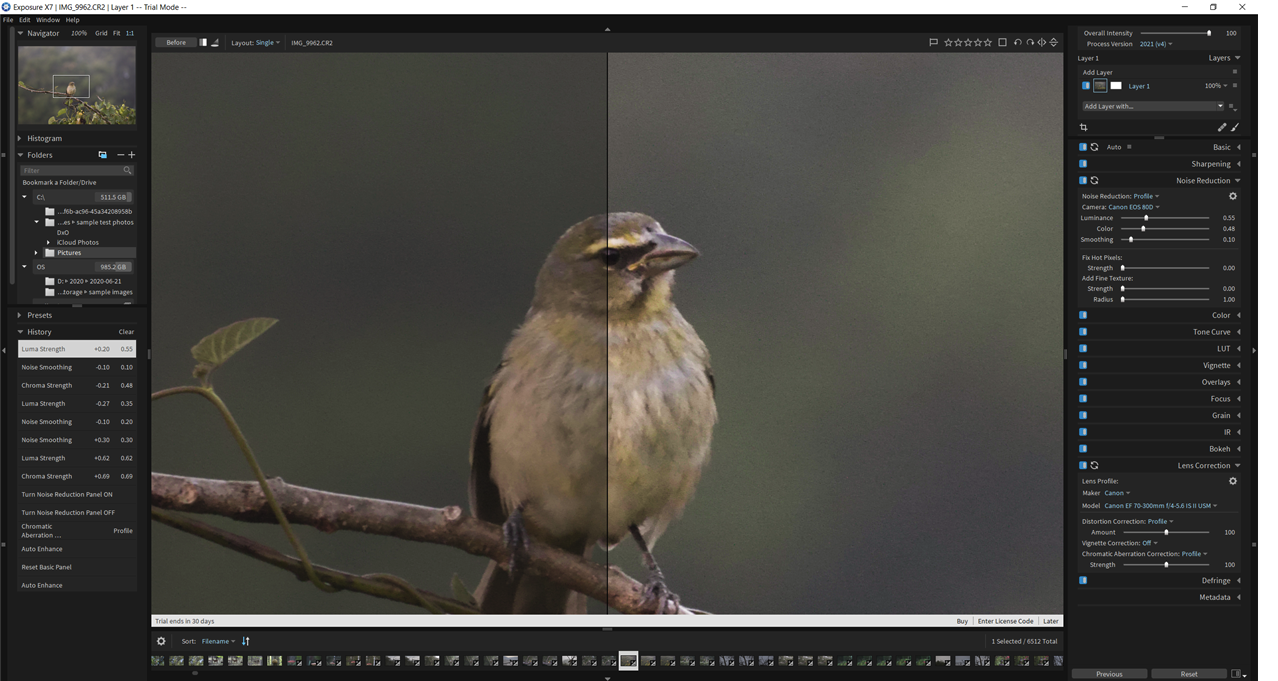The width and height of the screenshot is (1278, 681).
Task: Open the Edit menu
Action: click(24, 18)
